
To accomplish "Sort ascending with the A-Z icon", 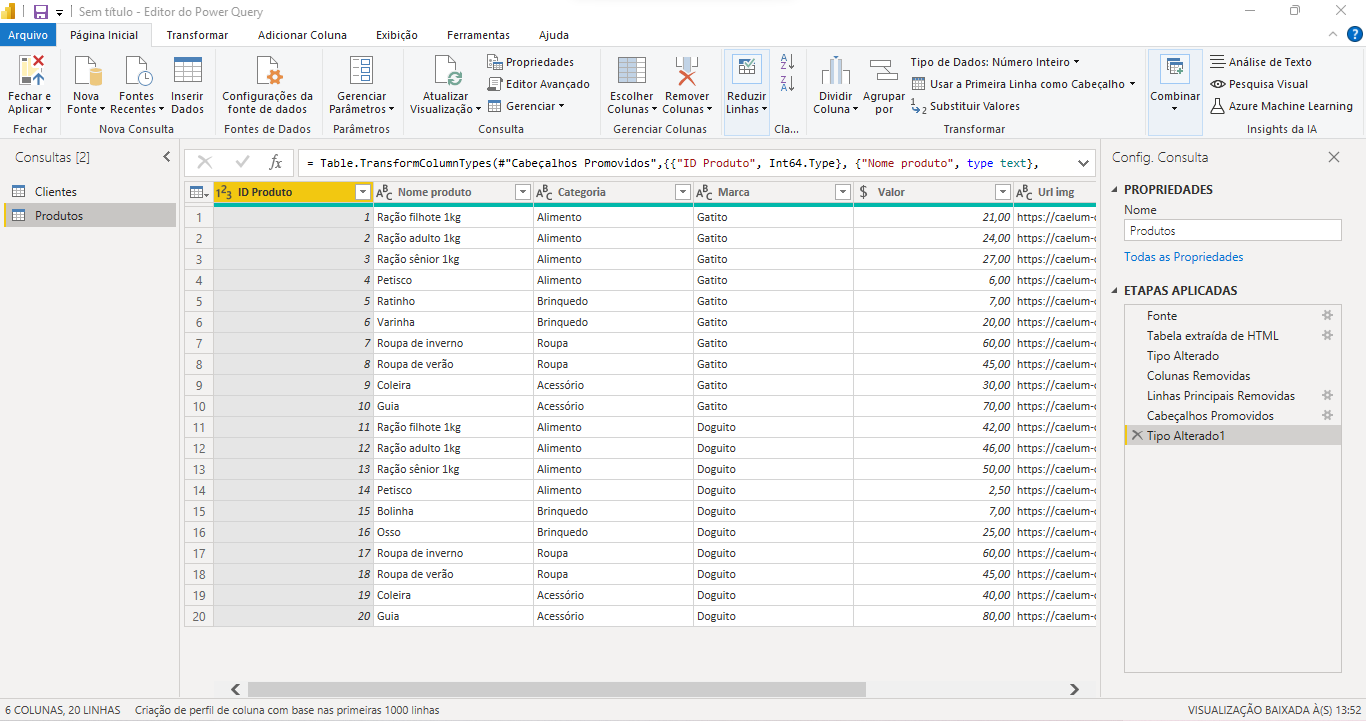I will 787,62.
